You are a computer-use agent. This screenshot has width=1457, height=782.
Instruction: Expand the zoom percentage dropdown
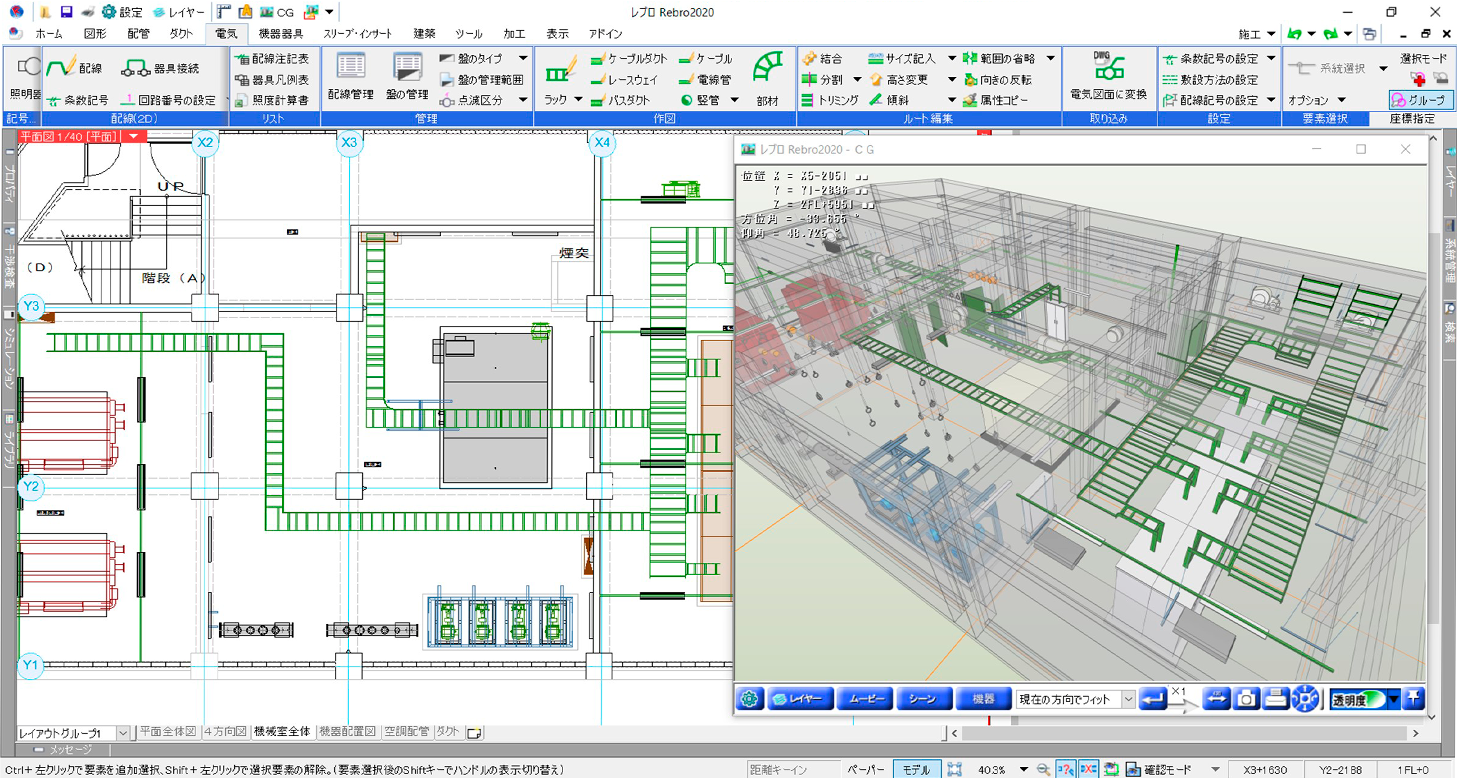click(1024, 770)
